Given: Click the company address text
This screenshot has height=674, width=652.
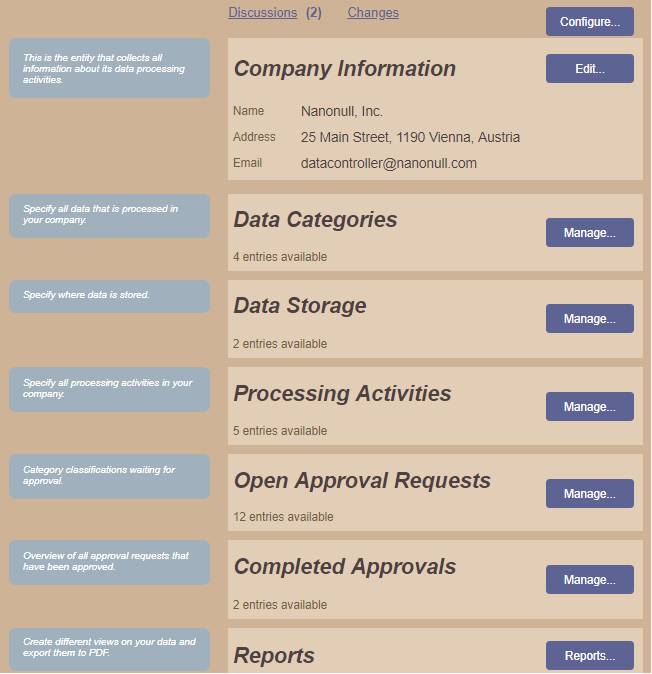Looking at the screenshot, I should click(x=410, y=137).
